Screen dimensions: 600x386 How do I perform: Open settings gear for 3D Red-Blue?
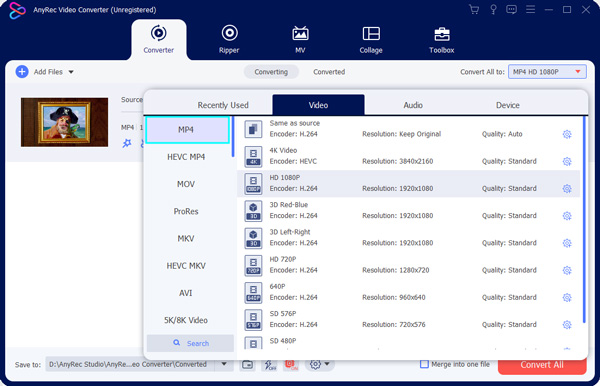pos(567,216)
